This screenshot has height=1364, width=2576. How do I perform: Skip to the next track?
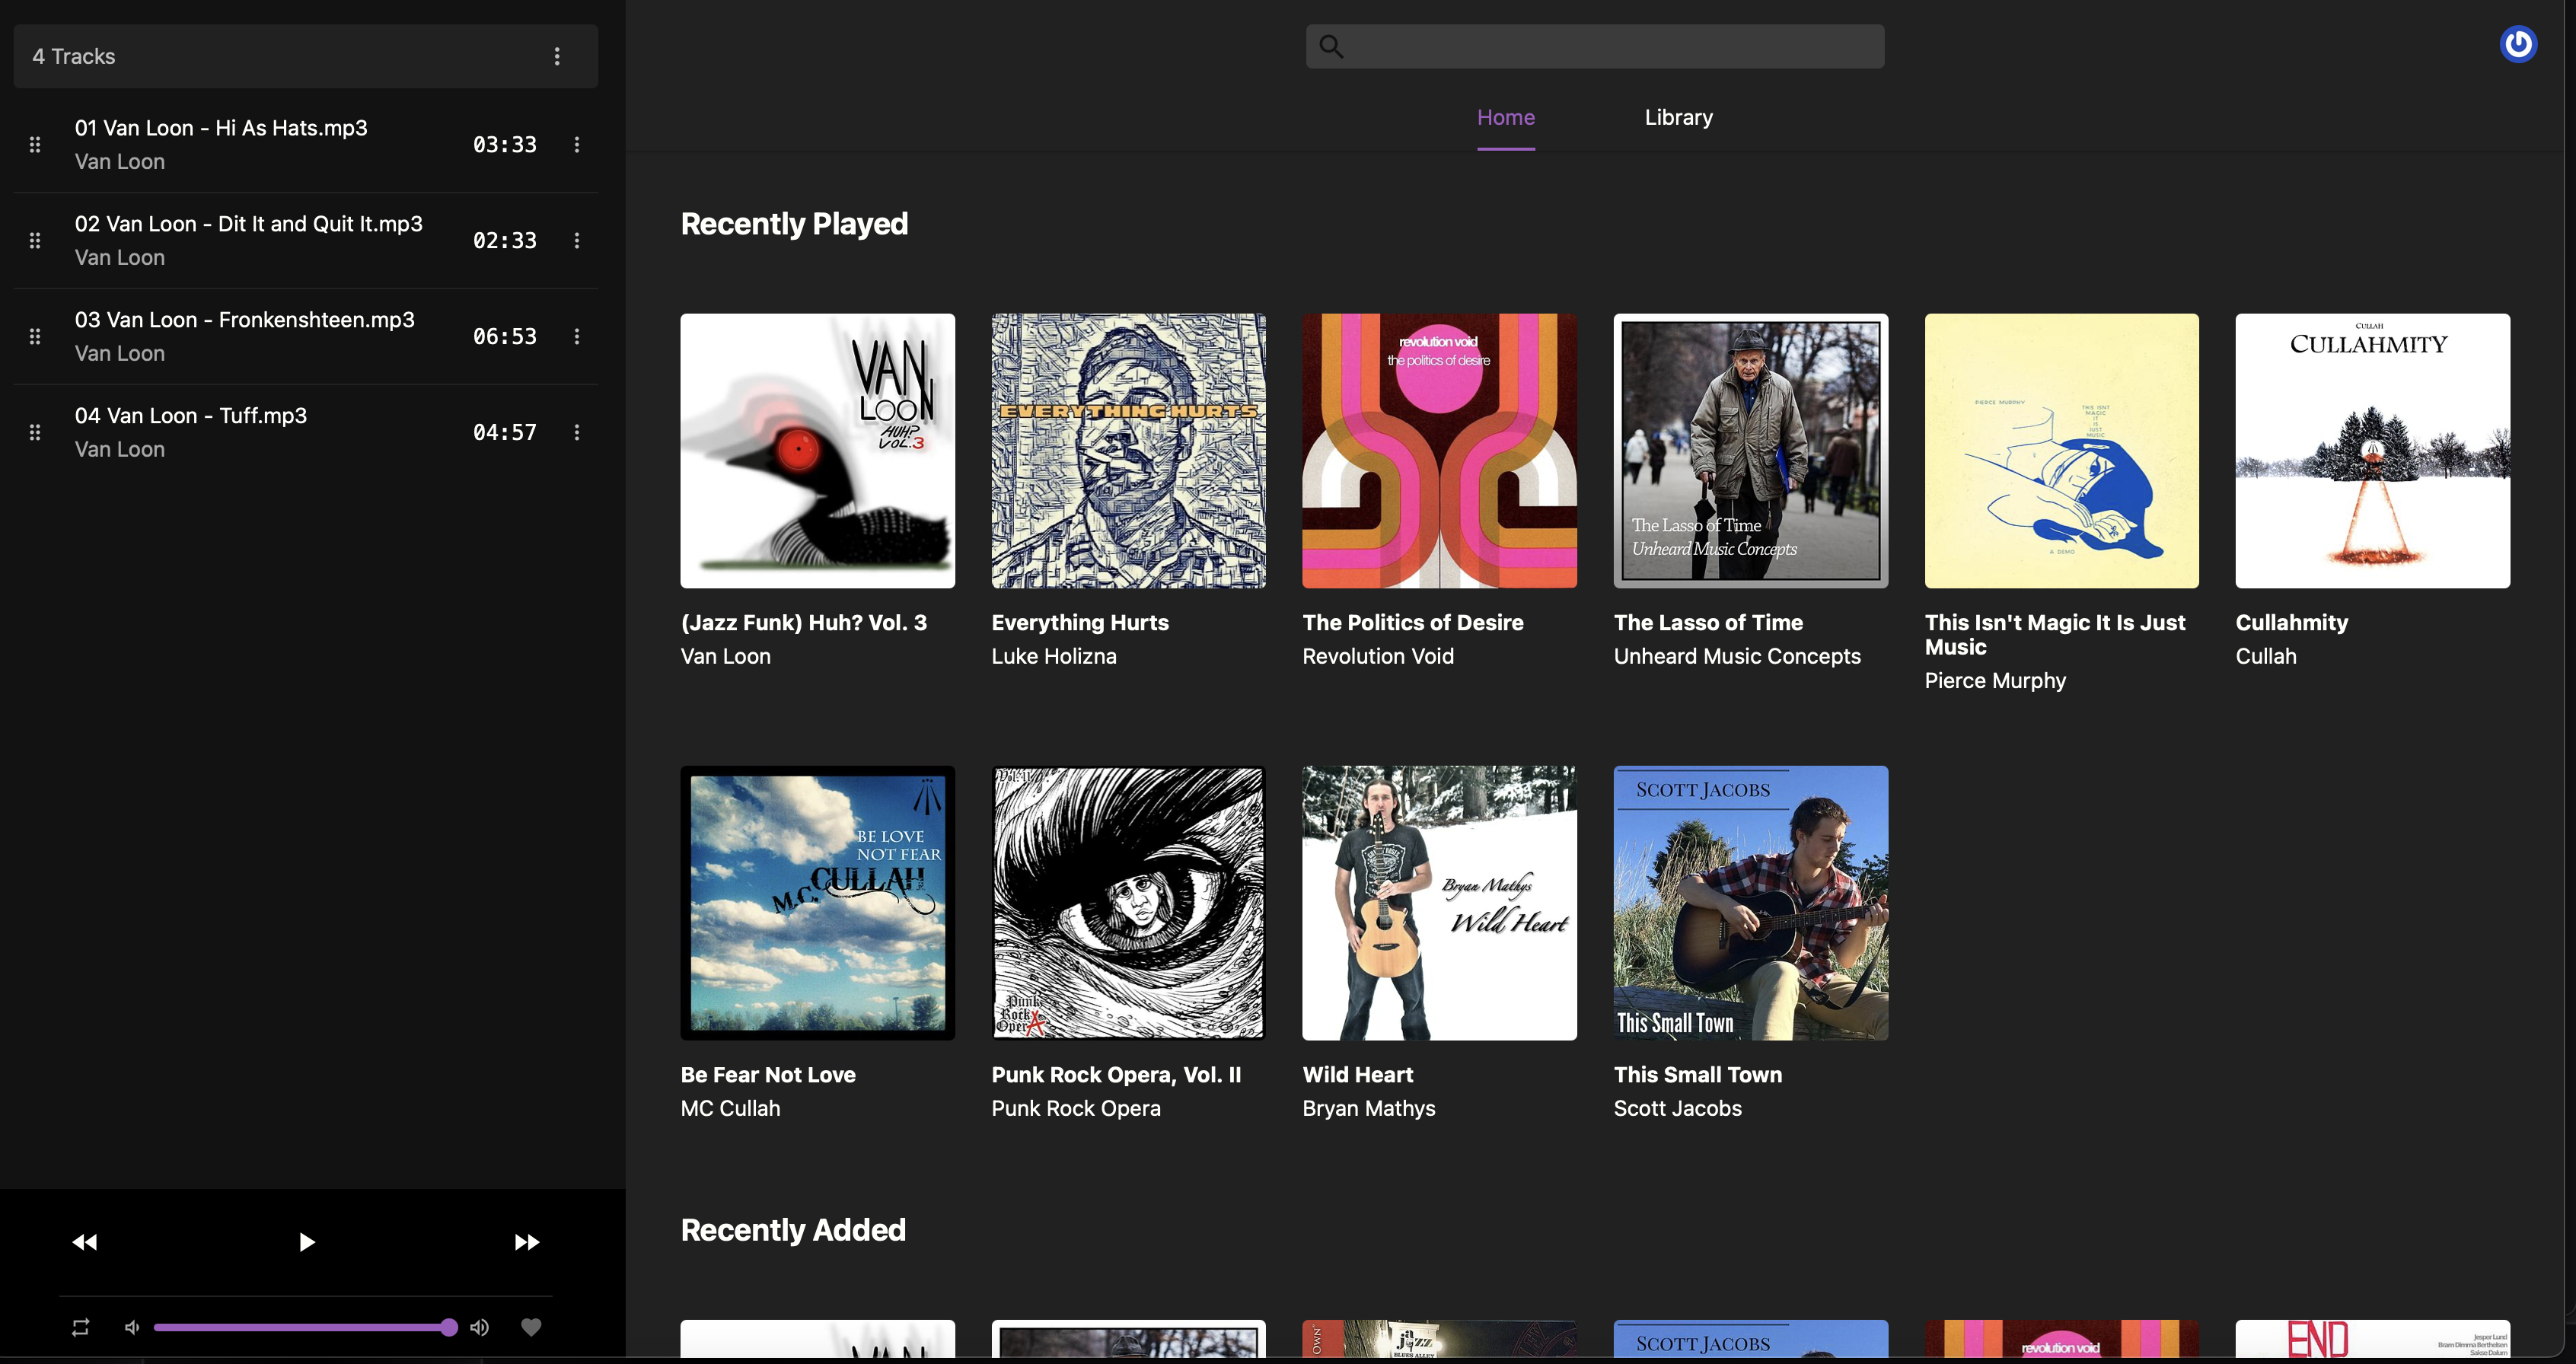tap(525, 1241)
